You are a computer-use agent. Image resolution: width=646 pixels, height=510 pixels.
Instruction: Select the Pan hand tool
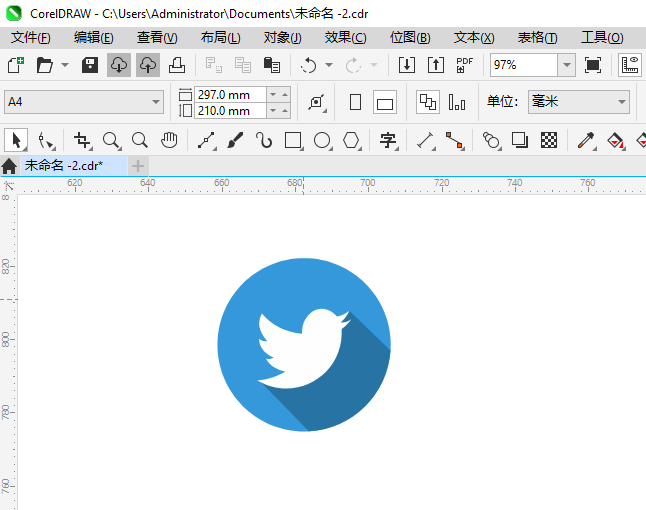[169, 140]
